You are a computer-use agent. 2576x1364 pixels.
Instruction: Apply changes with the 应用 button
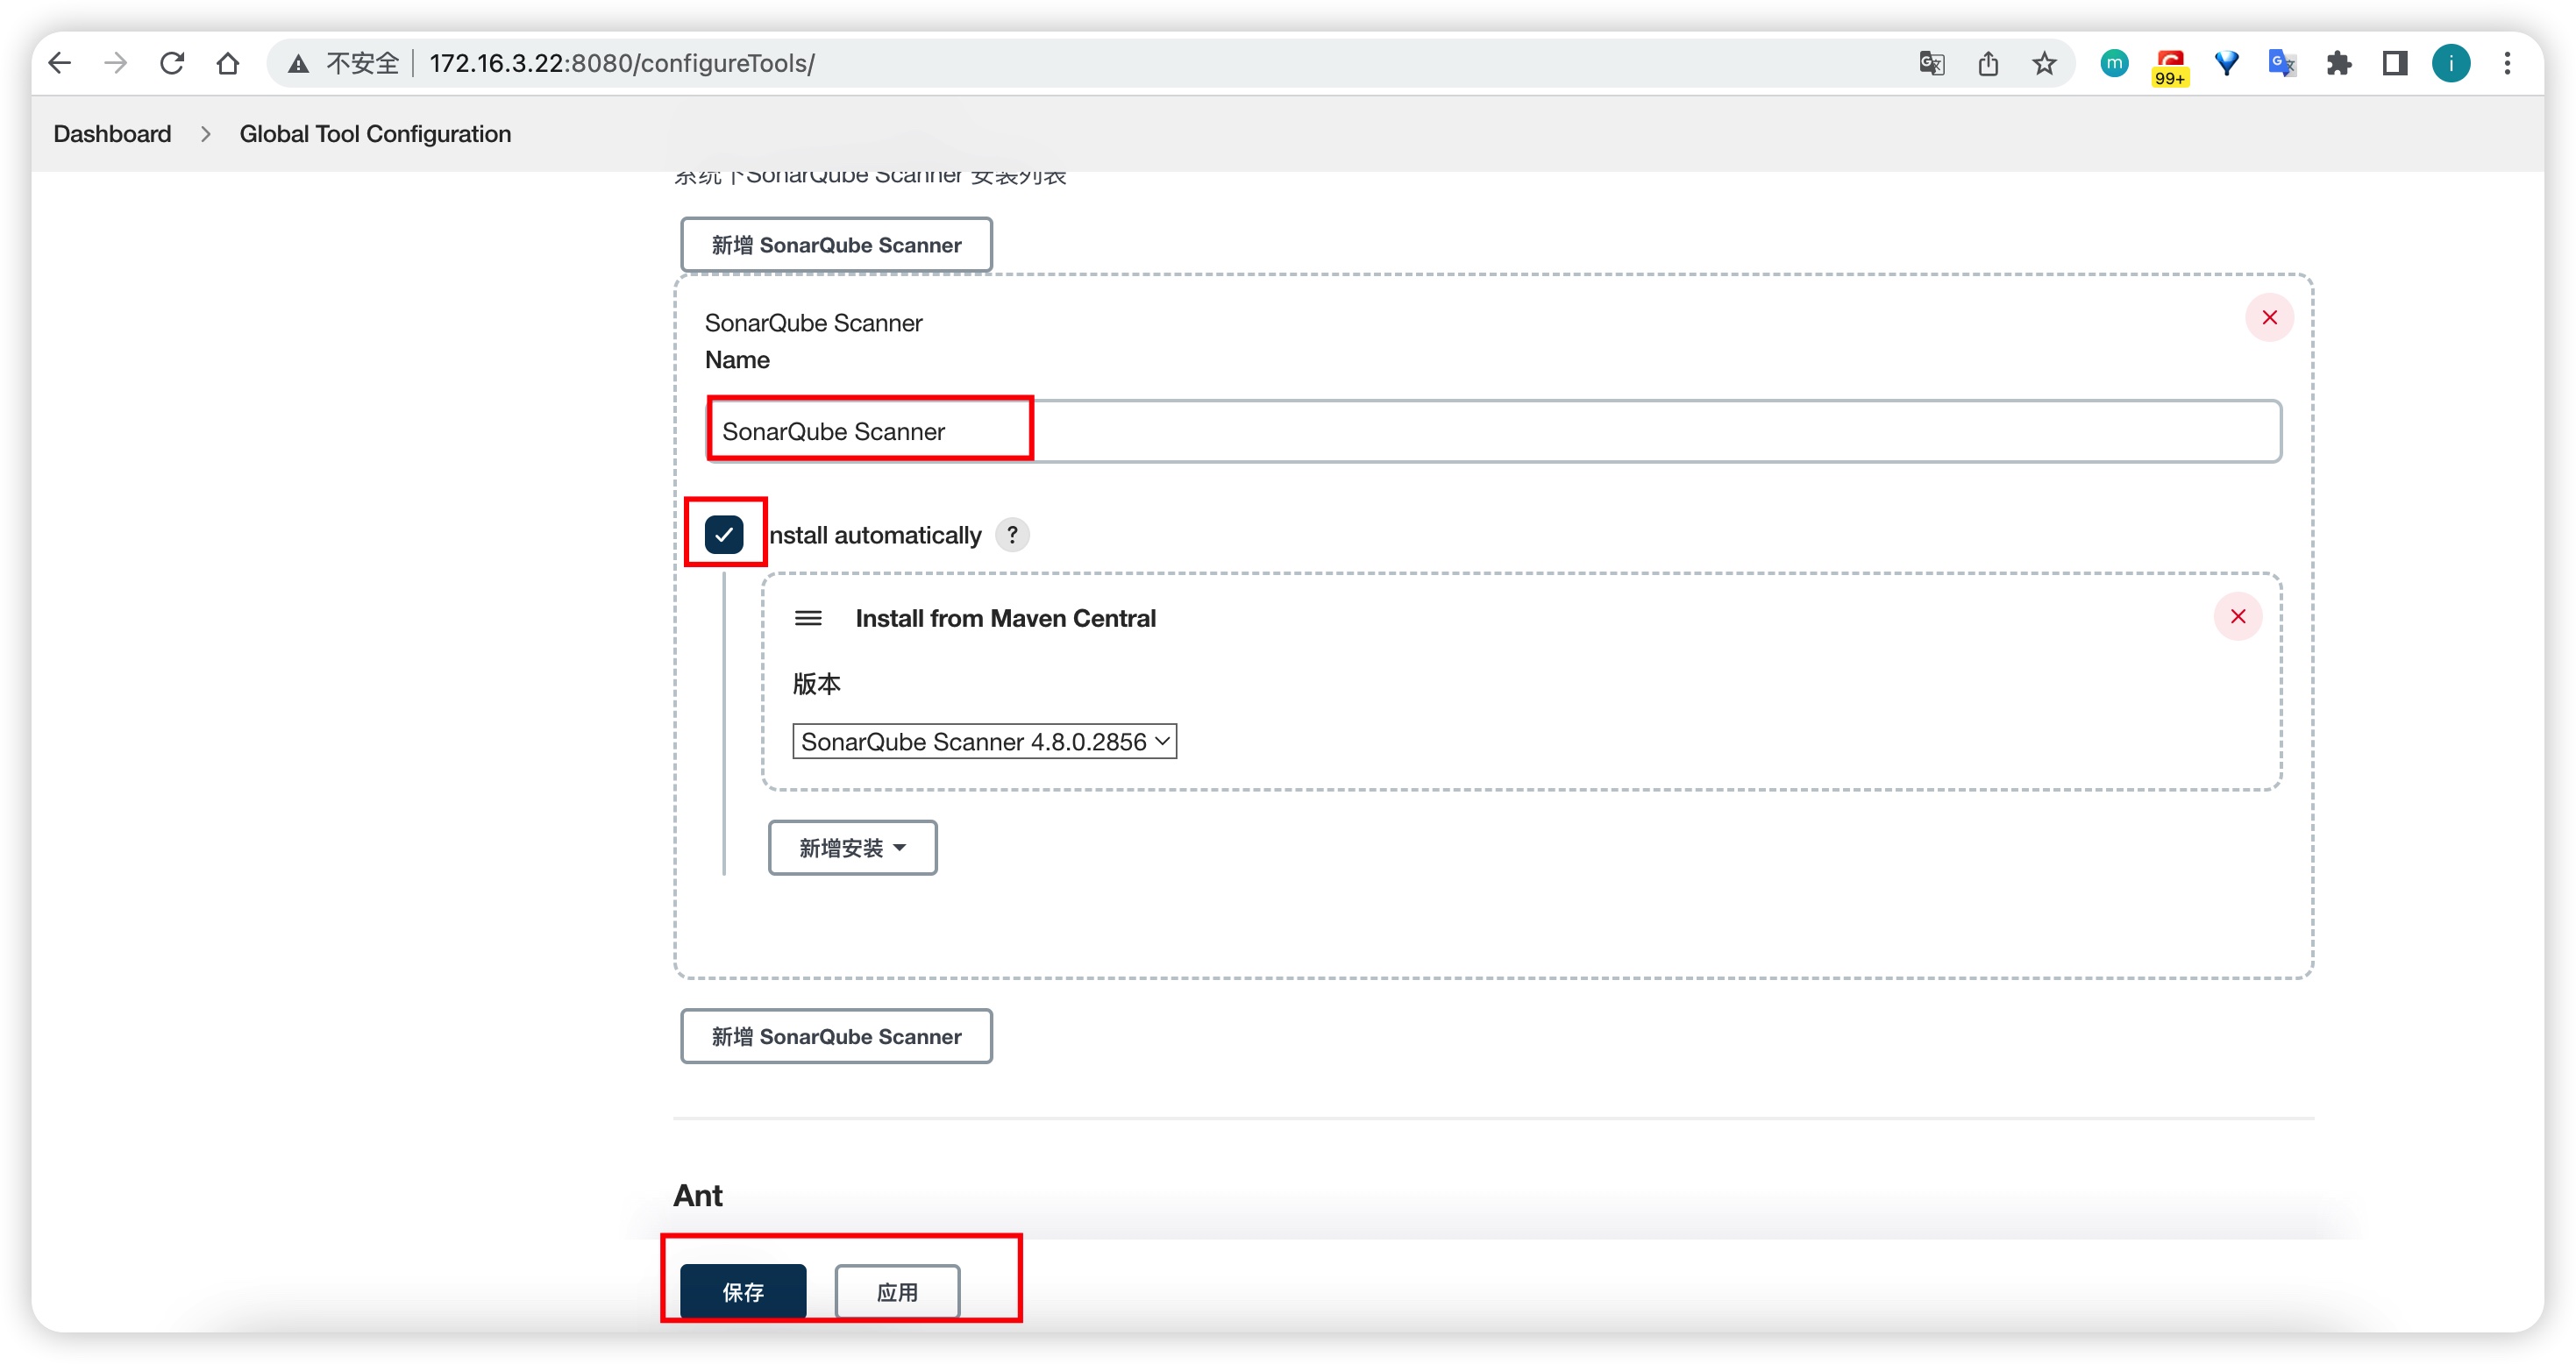coord(897,1291)
